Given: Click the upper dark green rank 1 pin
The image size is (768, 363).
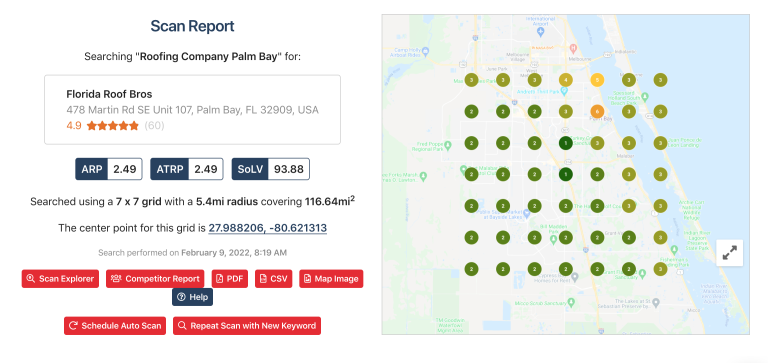Looking at the screenshot, I should point(566,143).
